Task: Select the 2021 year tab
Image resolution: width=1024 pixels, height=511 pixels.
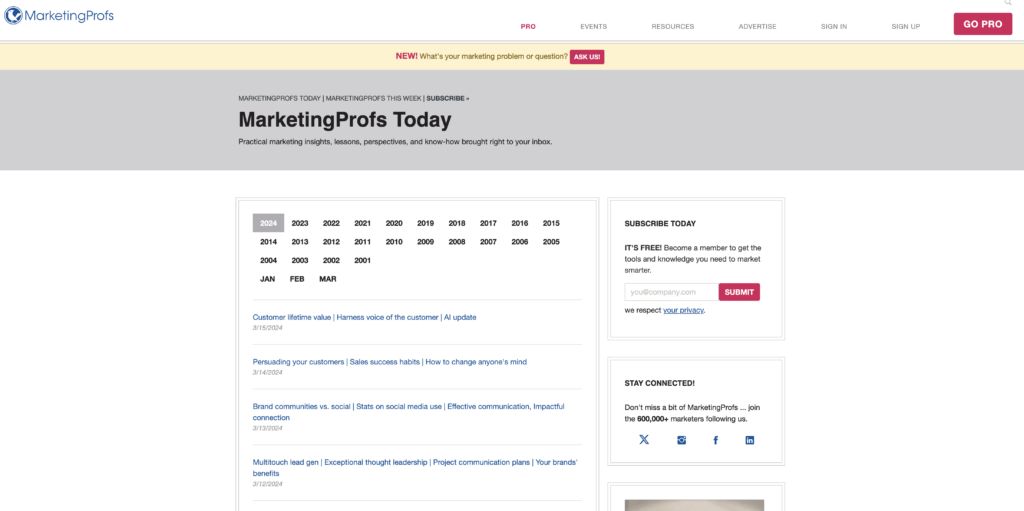Action: pyautogui.click(x=362, y=223)
